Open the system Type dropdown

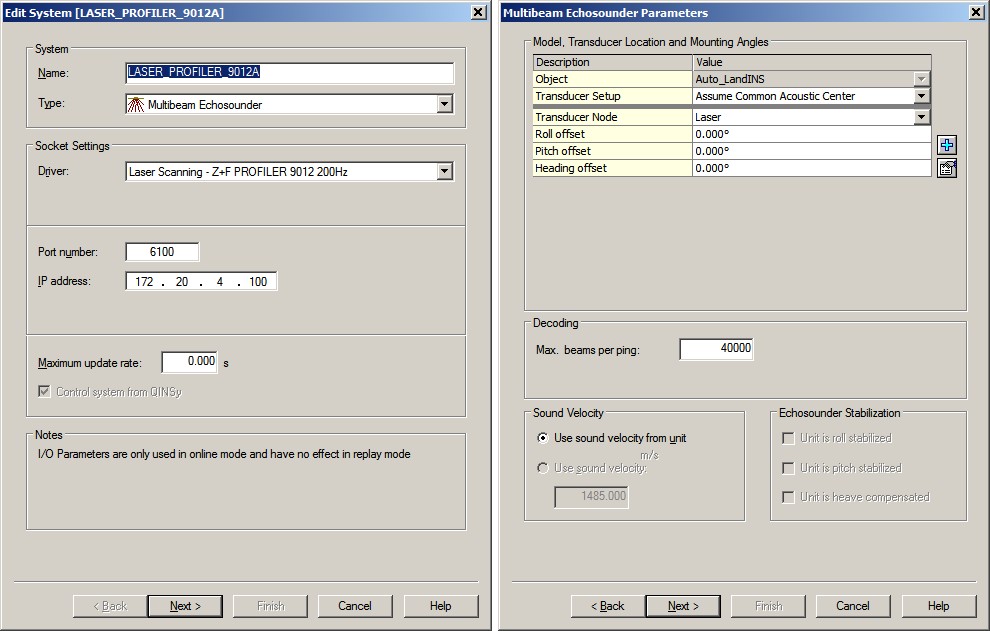tap(444, 104)
